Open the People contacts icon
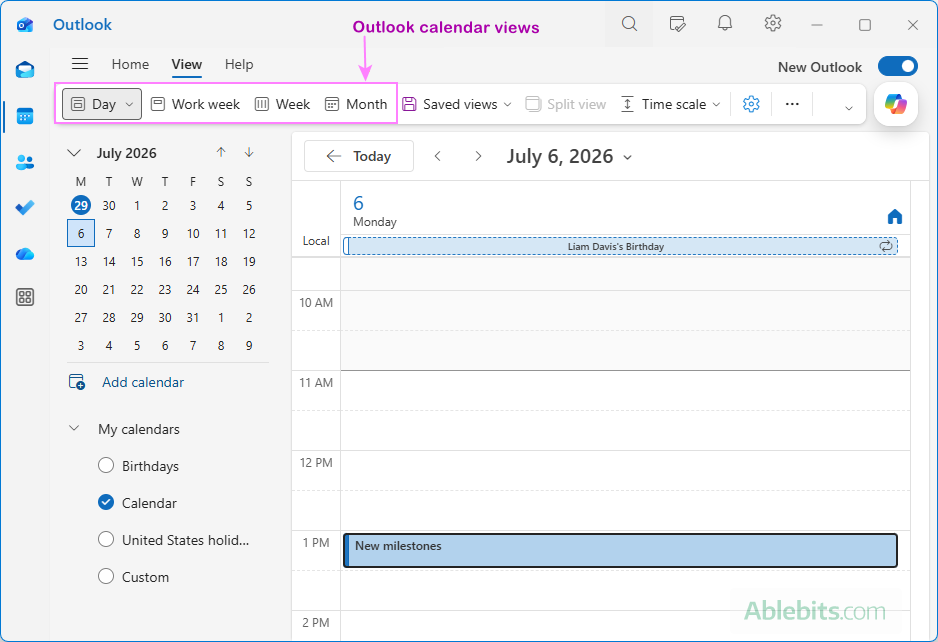Image resolution: width=938 pixels, height=642 pixels. click(x=25, y=162)
